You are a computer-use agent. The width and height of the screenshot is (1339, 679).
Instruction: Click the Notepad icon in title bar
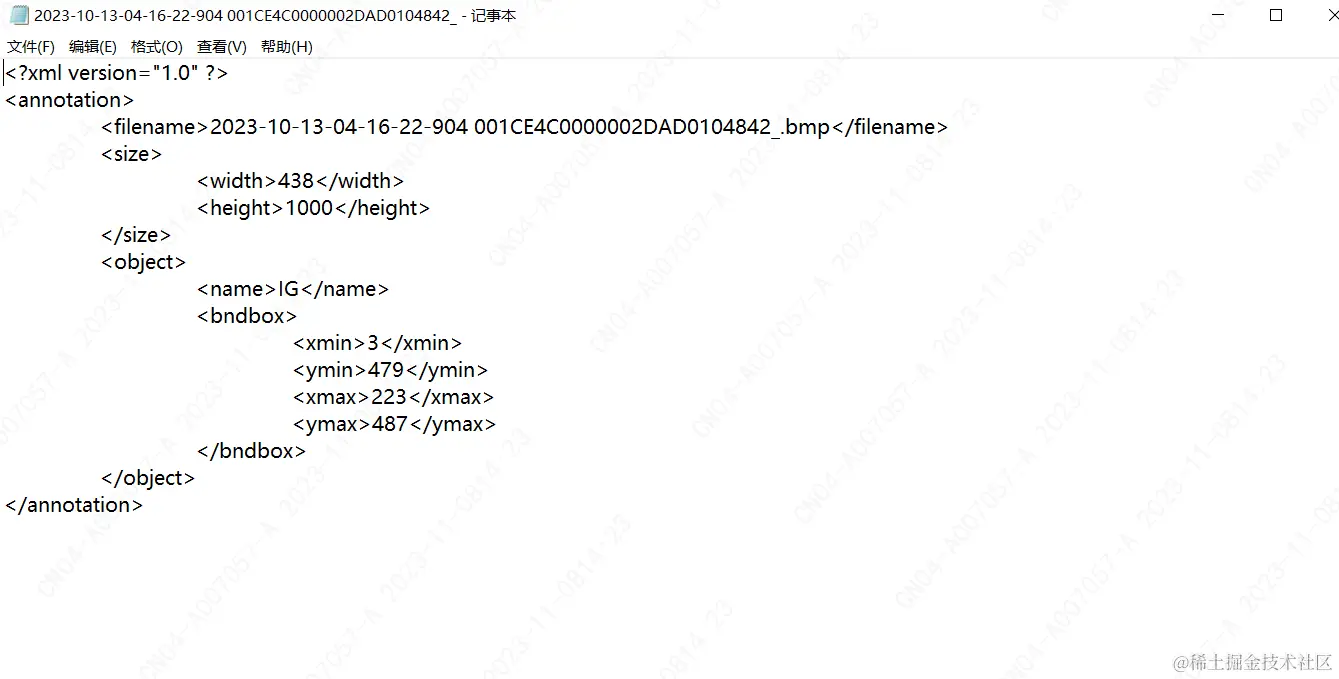(19, 15)
